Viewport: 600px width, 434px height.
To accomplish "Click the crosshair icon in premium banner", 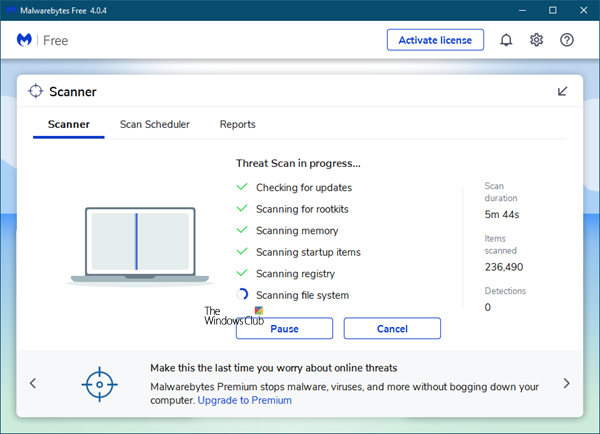I will click(x=99, y=384).
